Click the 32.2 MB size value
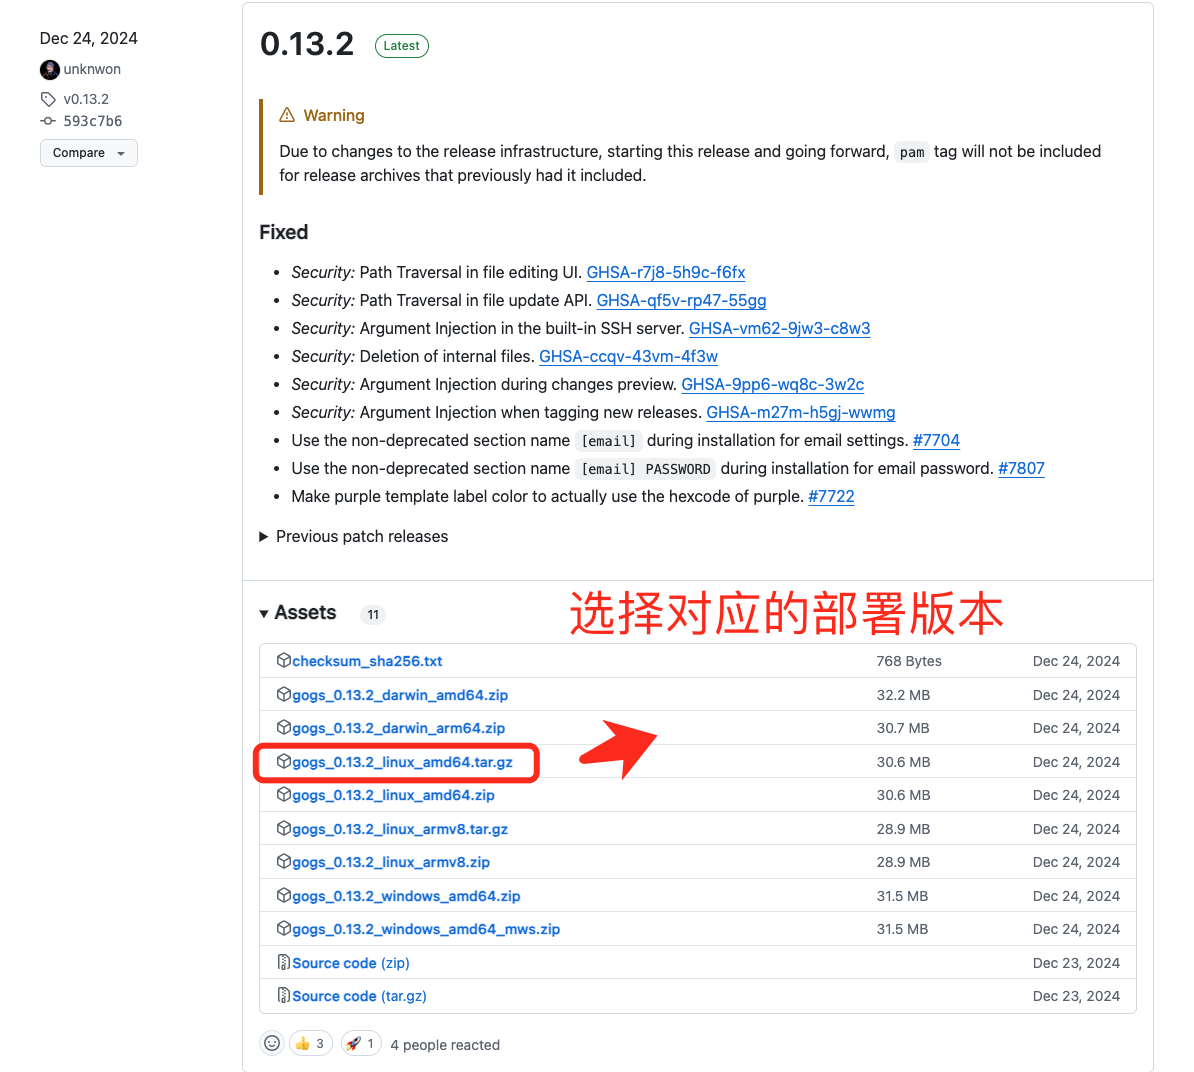 pos(902,695)
